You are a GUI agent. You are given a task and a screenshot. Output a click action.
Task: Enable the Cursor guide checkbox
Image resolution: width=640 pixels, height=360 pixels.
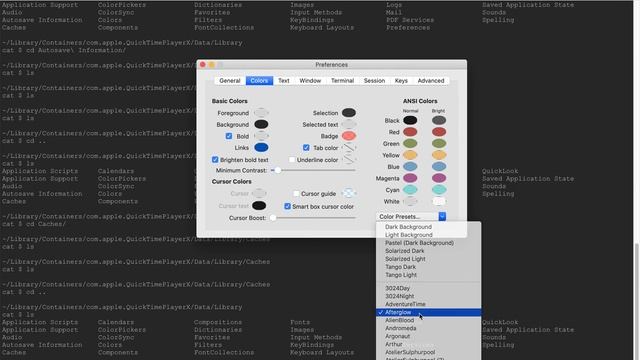pos(296,193)
